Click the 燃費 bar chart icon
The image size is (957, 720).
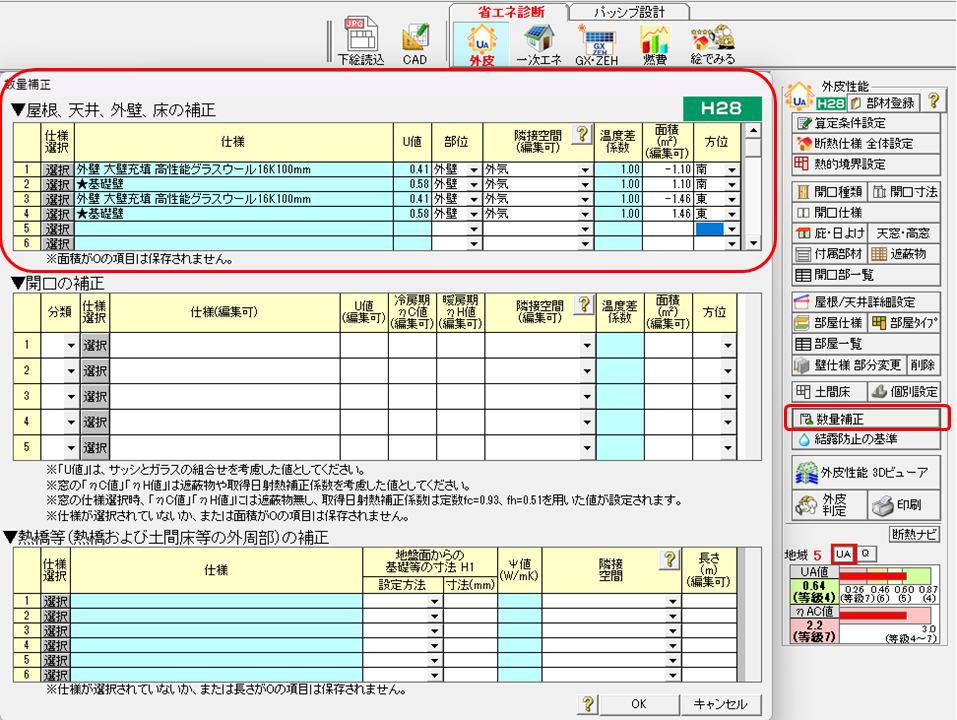pos(654,46)
